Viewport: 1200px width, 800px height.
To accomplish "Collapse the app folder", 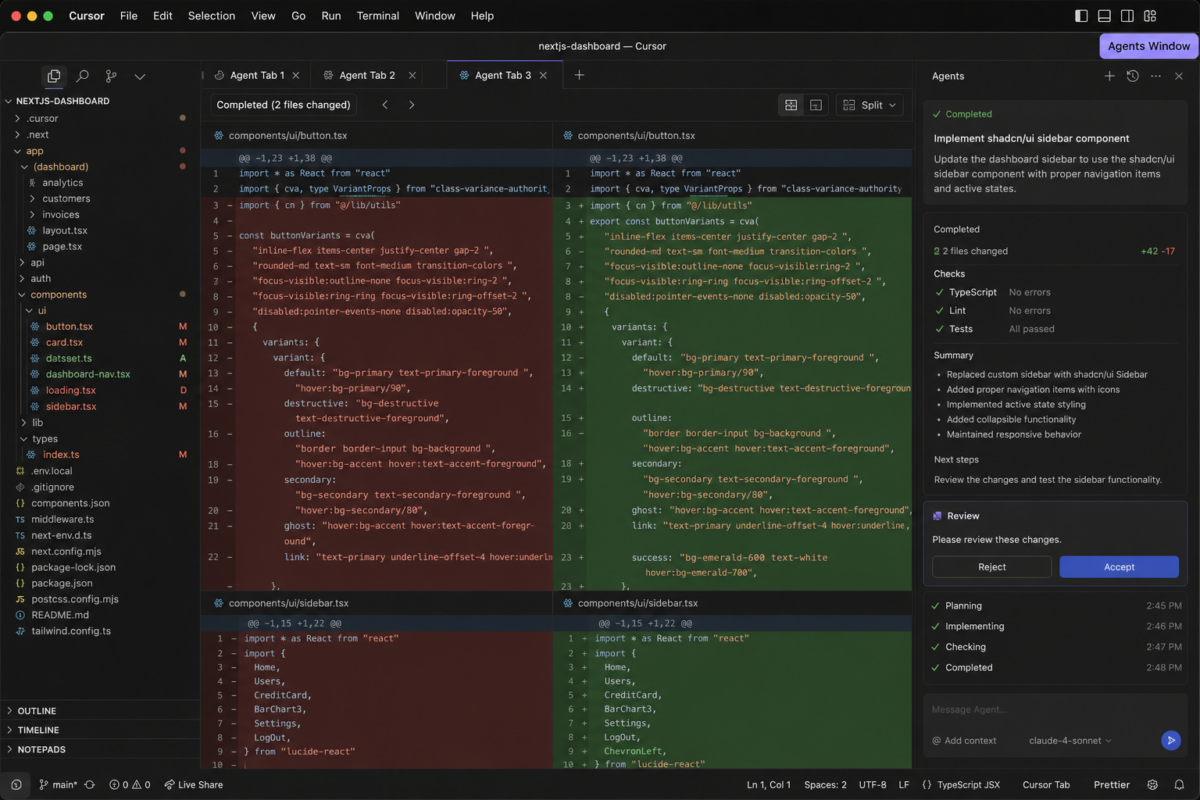I will click(x=34, y=151).
